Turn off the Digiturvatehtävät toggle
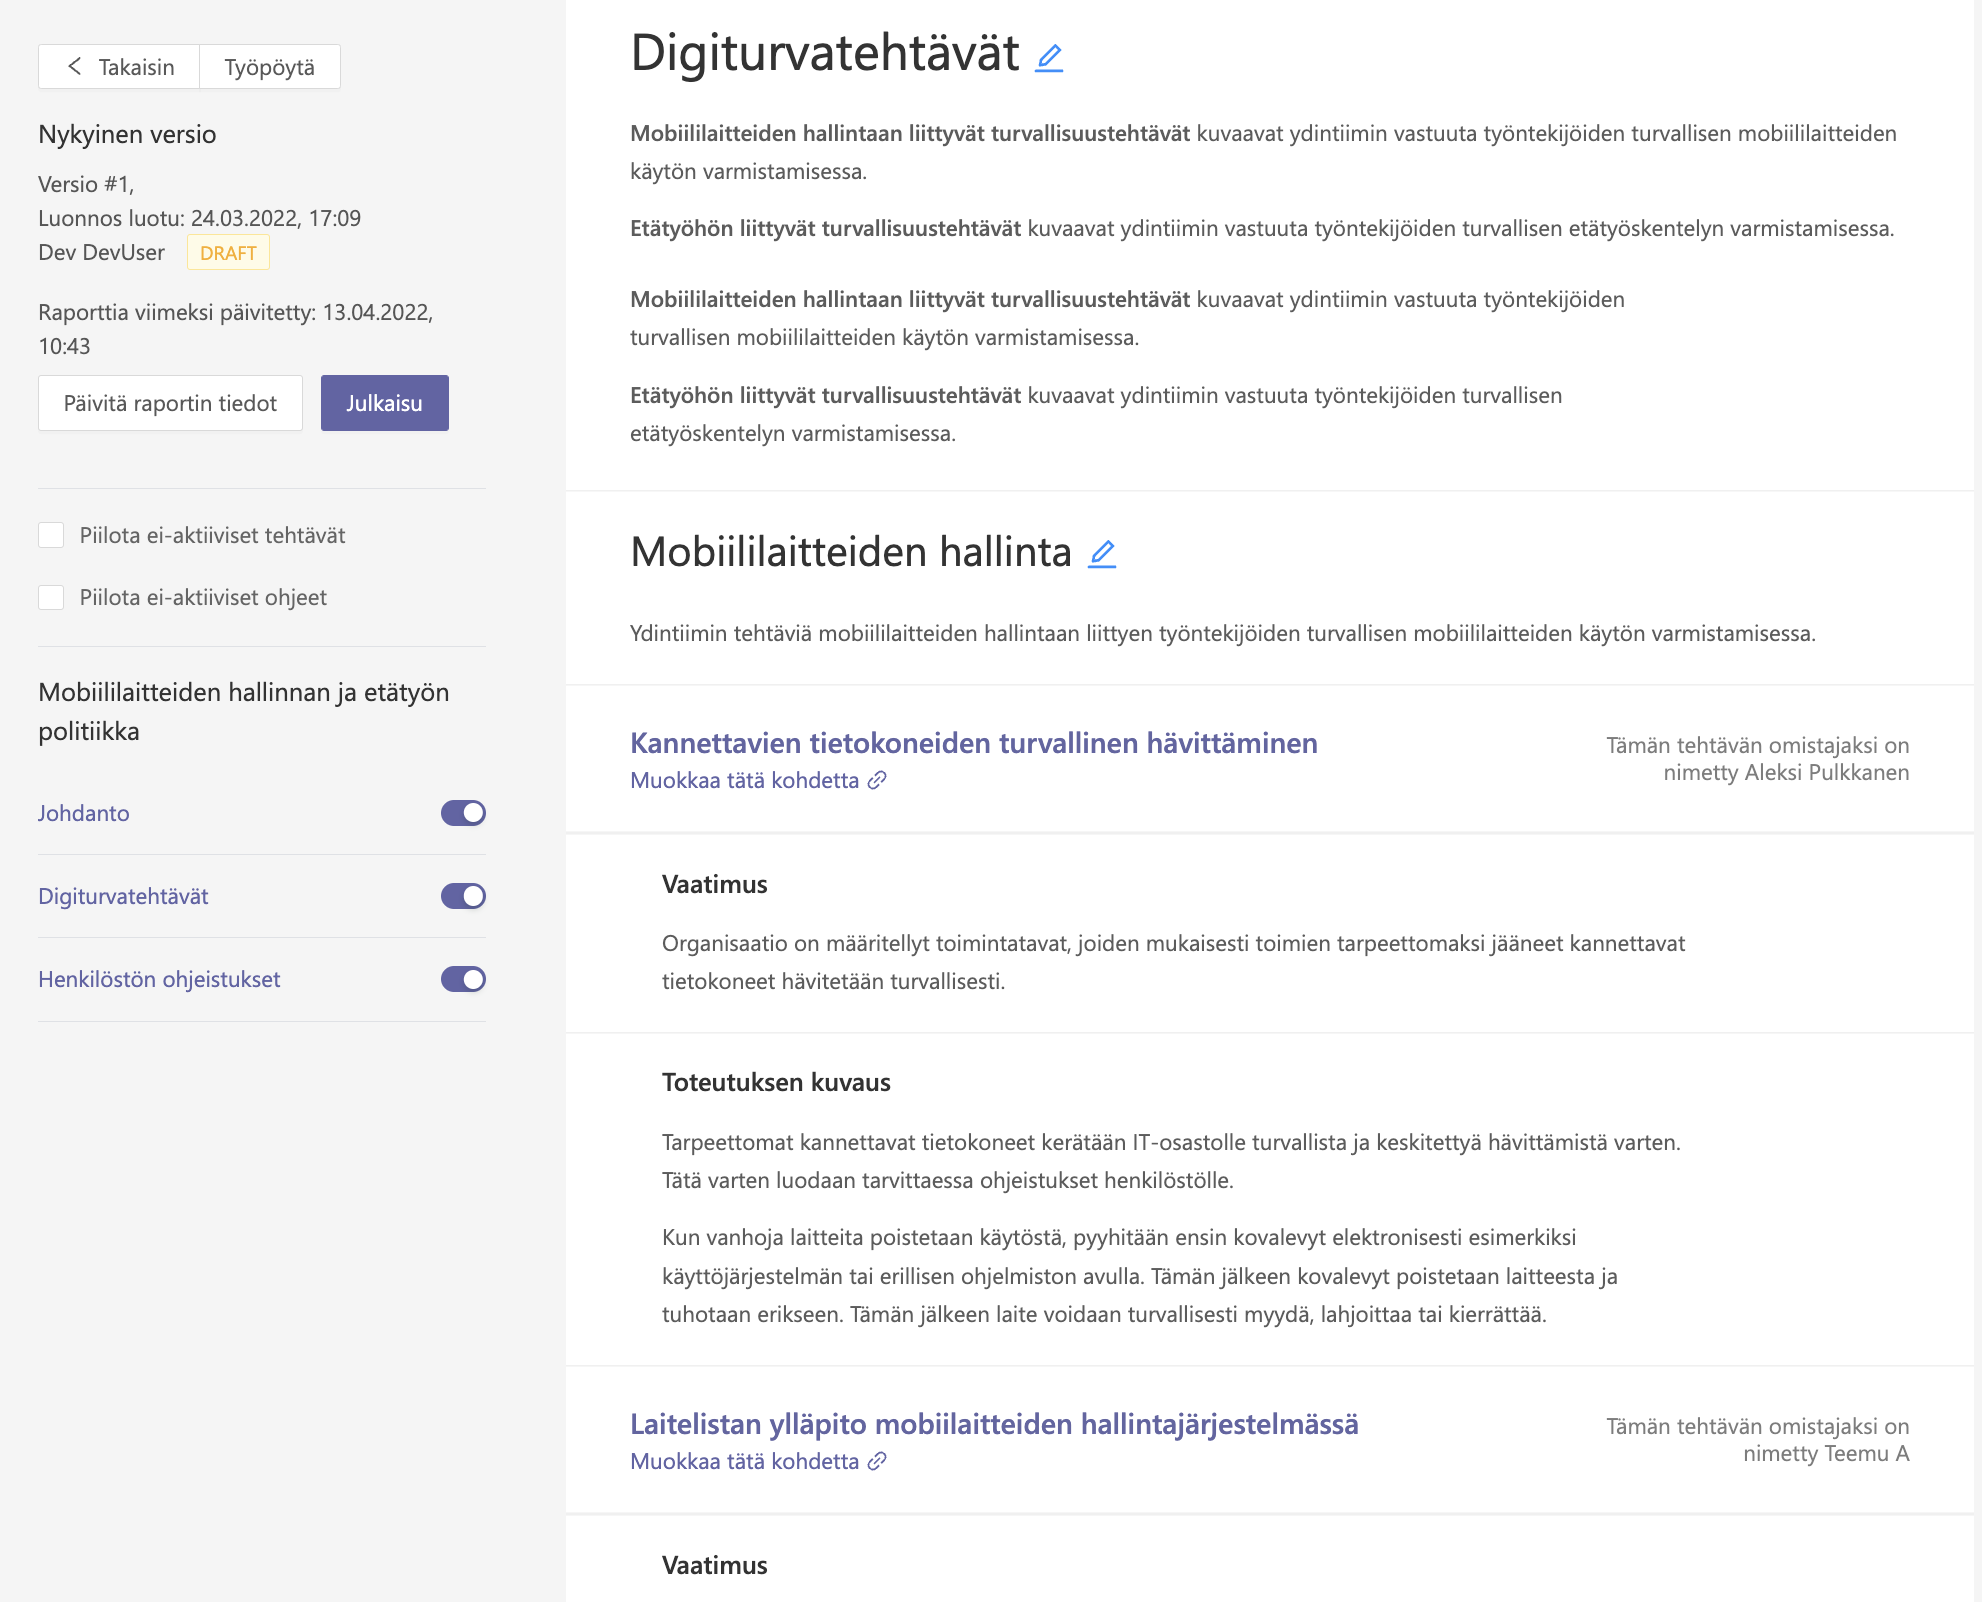Viewport: 1982px width, 1602px height. [463, 896]
